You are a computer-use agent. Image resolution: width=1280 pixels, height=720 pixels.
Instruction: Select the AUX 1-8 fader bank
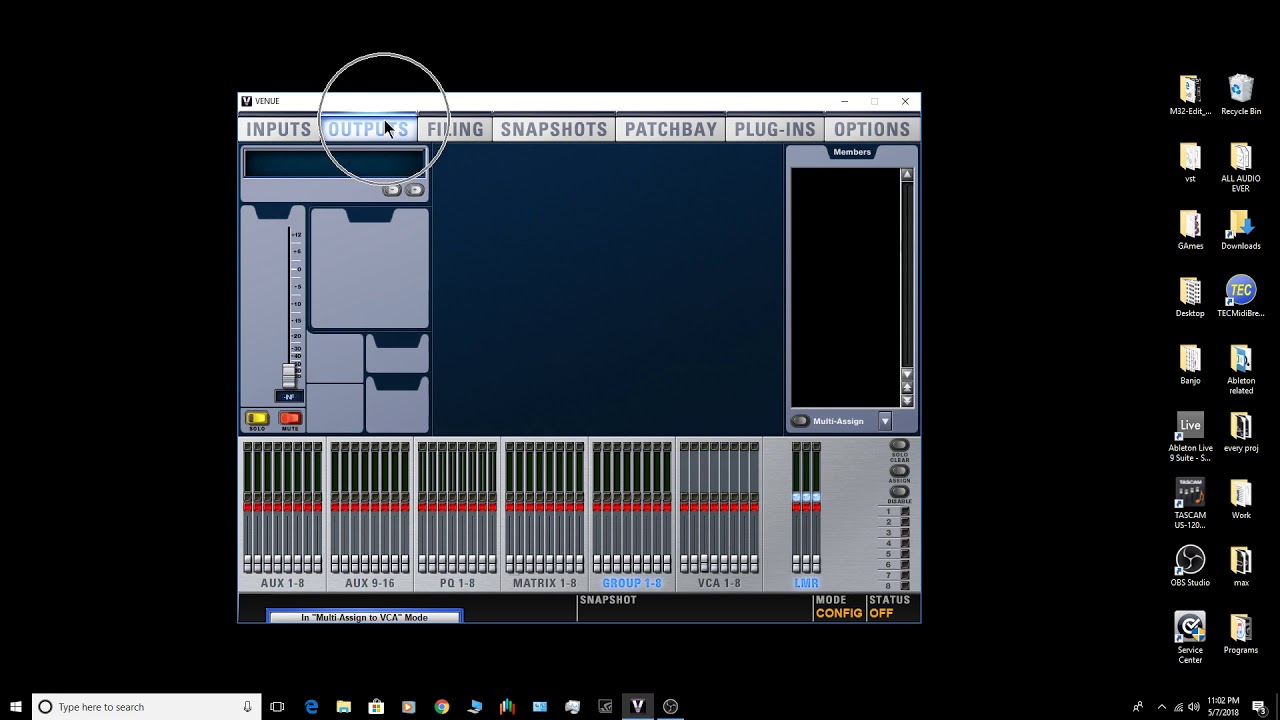click(282, 583)
